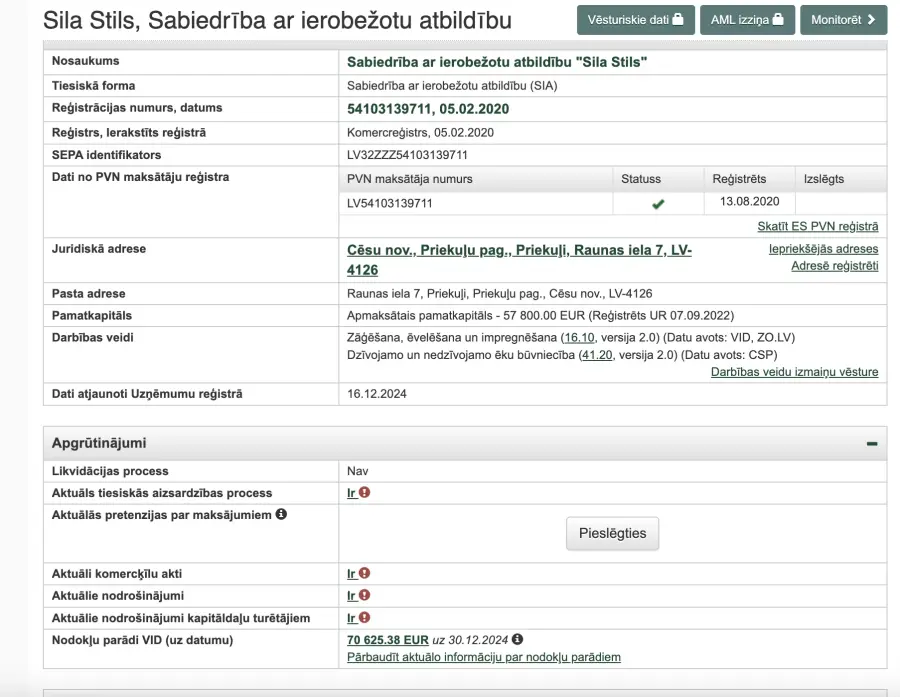Viewport: 900px width, 697px height.
Task: Click the Pasta adrese value text
Action: [499, 294]
